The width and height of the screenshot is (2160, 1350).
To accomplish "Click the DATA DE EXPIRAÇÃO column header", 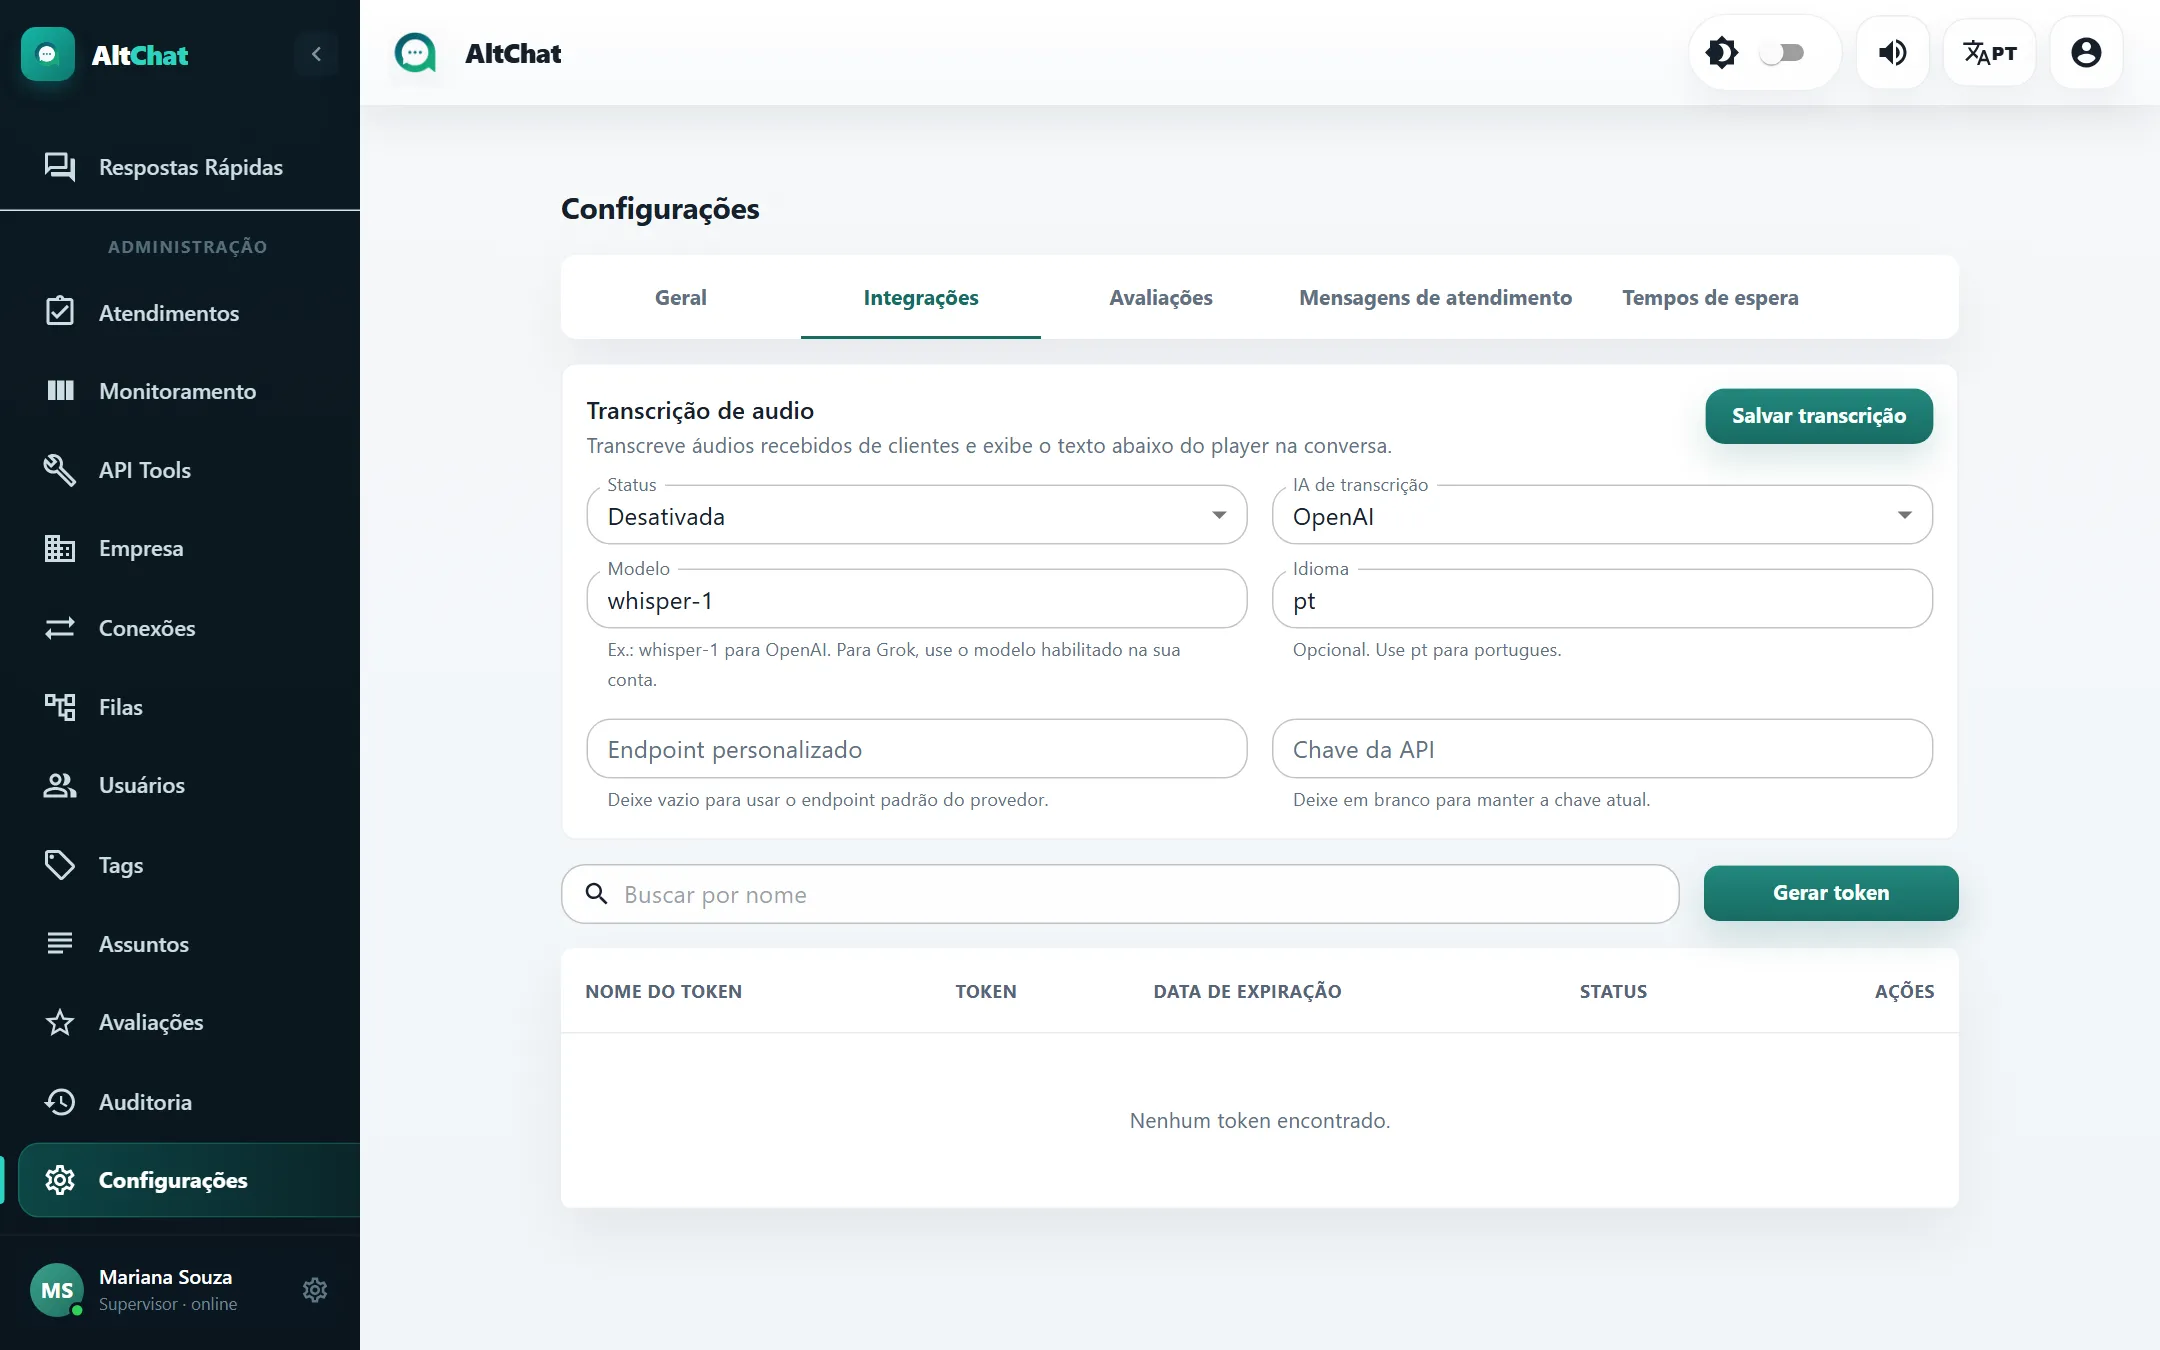I will pos(1247,991).
